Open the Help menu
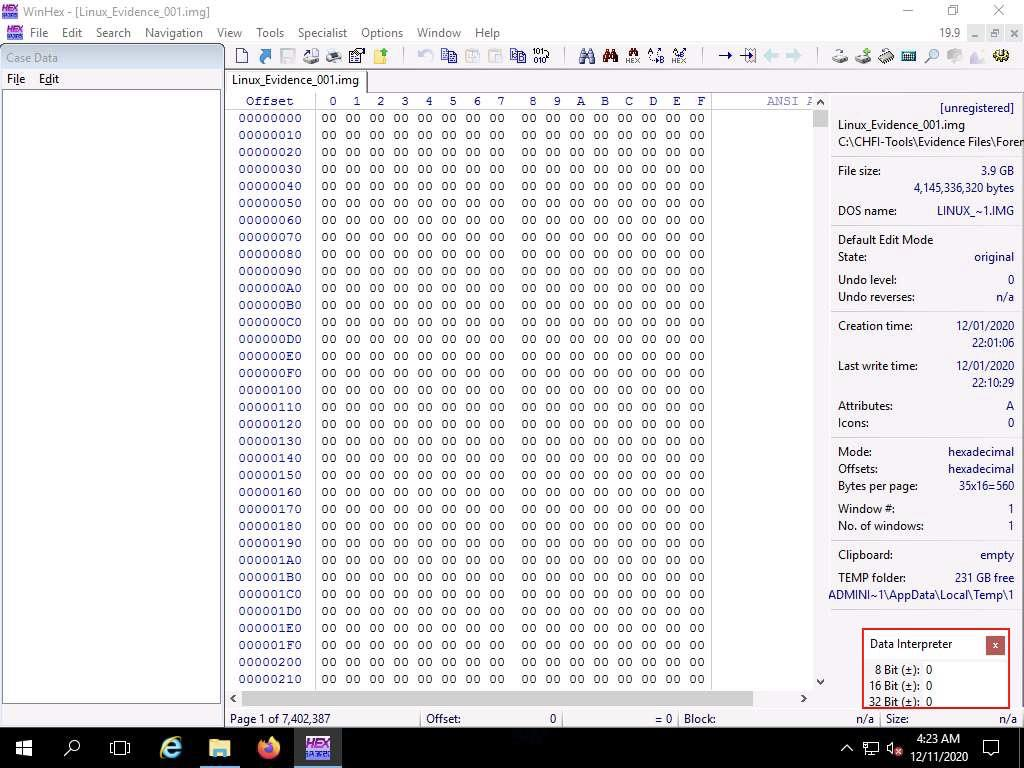The image size is (1024, 768). (x=487, y=33)
